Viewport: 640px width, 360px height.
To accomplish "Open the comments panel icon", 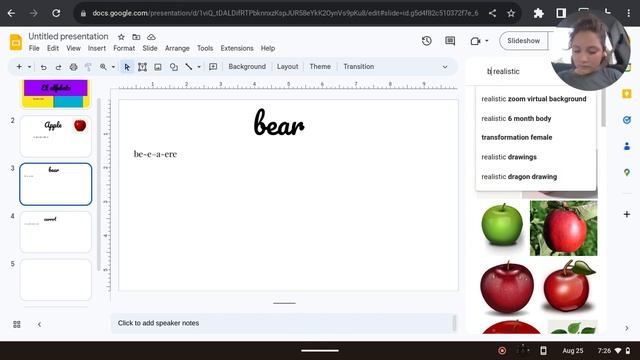I will click(450, 41).
